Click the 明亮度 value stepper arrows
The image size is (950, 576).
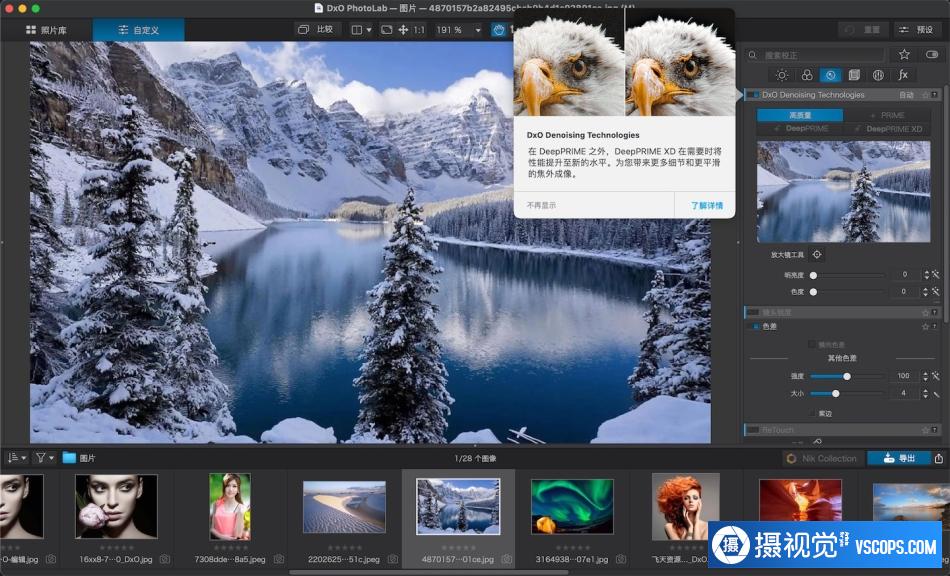click(x=926, y=275)
